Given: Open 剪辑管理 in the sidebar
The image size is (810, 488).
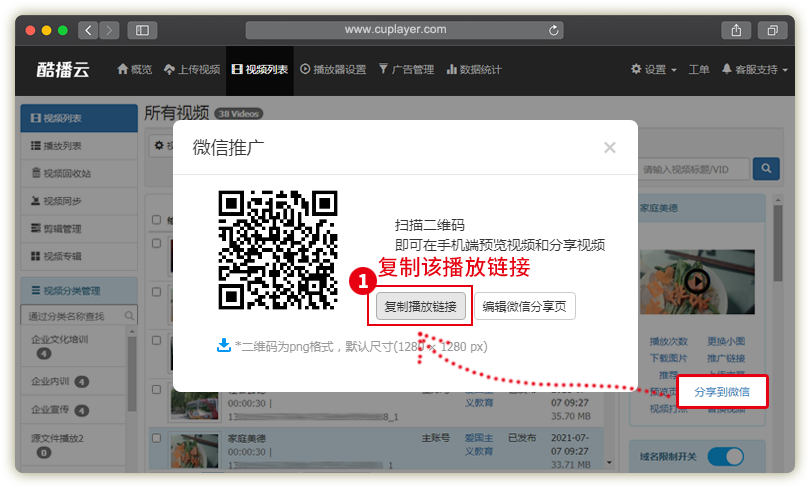Looking at the screenshot, I should tap(79, 229).
